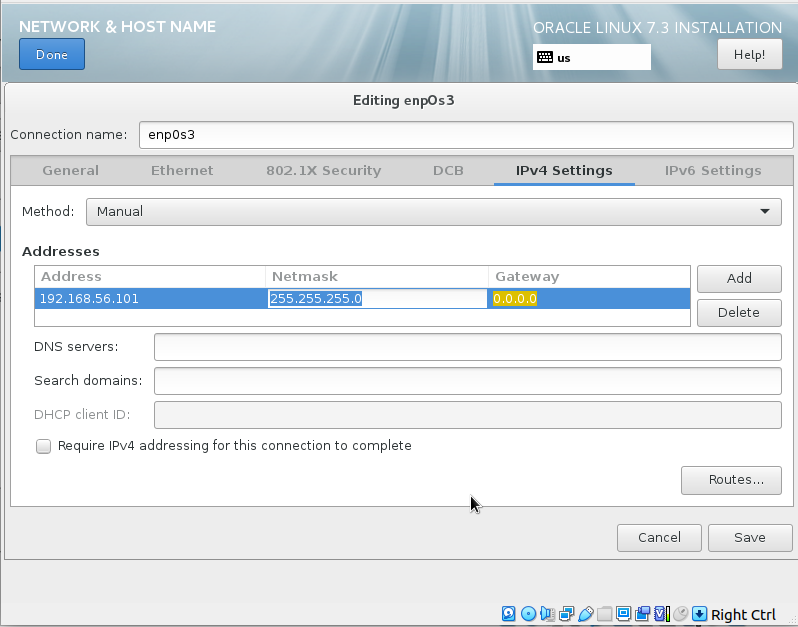
Task: Click the VirtualBox audio speaker icon
Action: coord(548,614)
